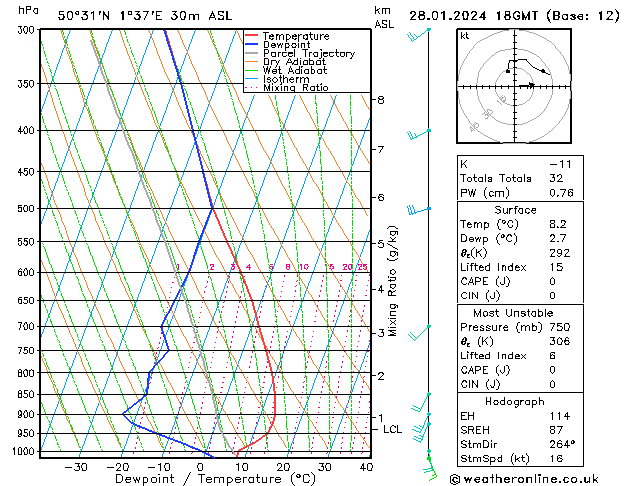
Task: Click the weatheronline.co.uk copyright text
Action: 524,479
